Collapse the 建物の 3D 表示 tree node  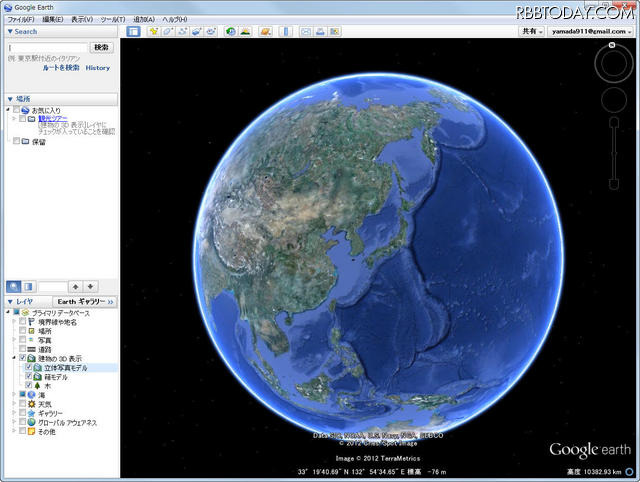(x=13, y=358)
